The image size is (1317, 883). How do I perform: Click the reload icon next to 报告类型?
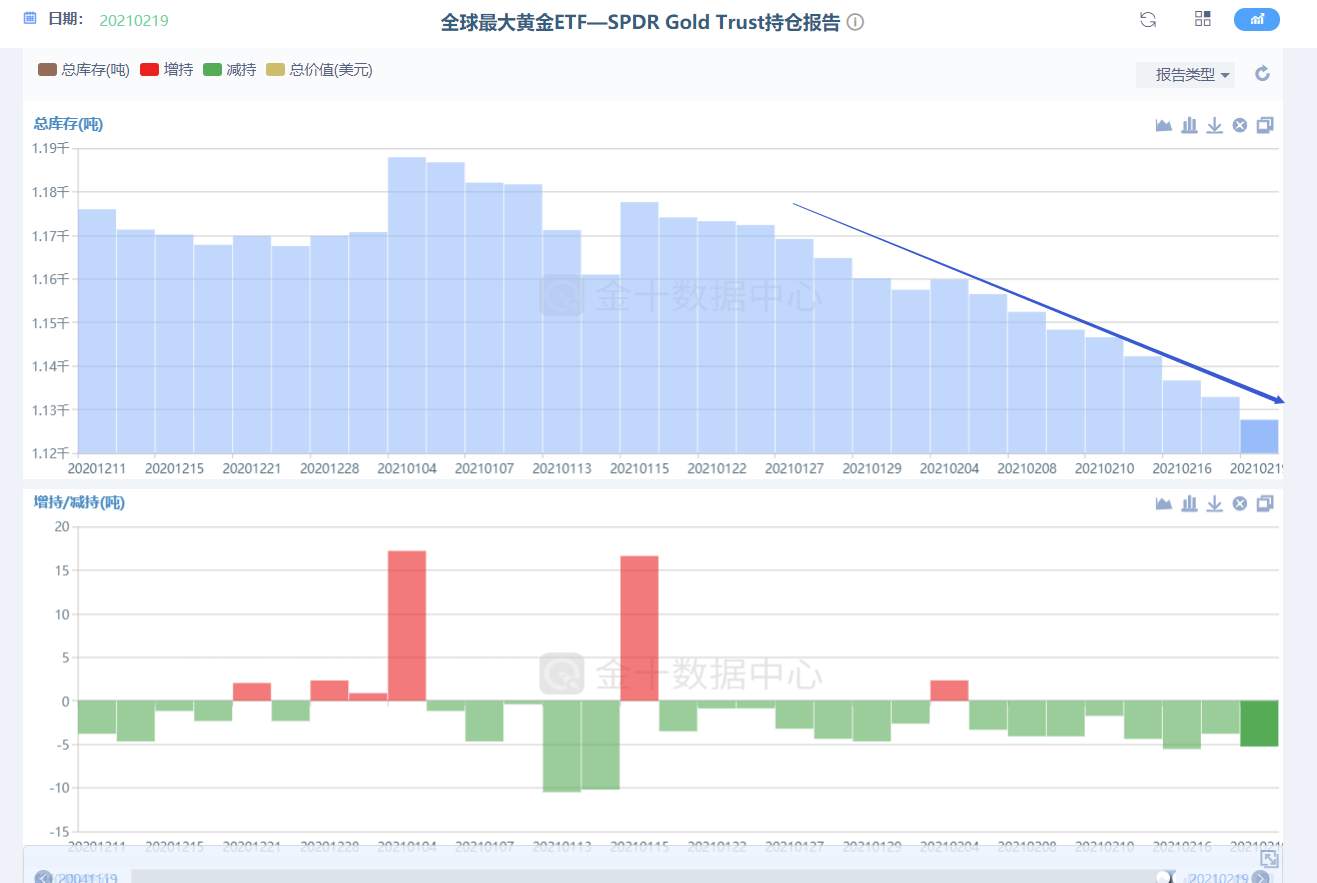pos(1262,74)
